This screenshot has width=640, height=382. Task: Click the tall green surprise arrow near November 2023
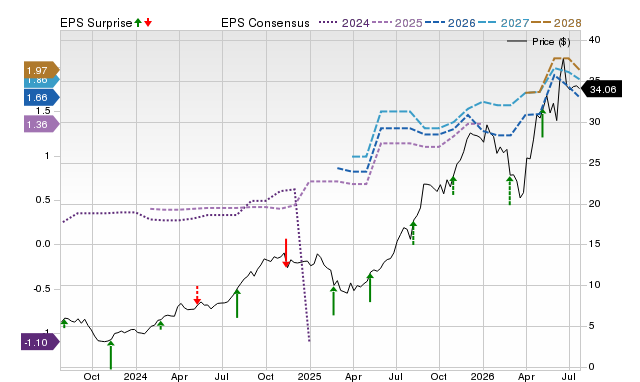(111, 355)
